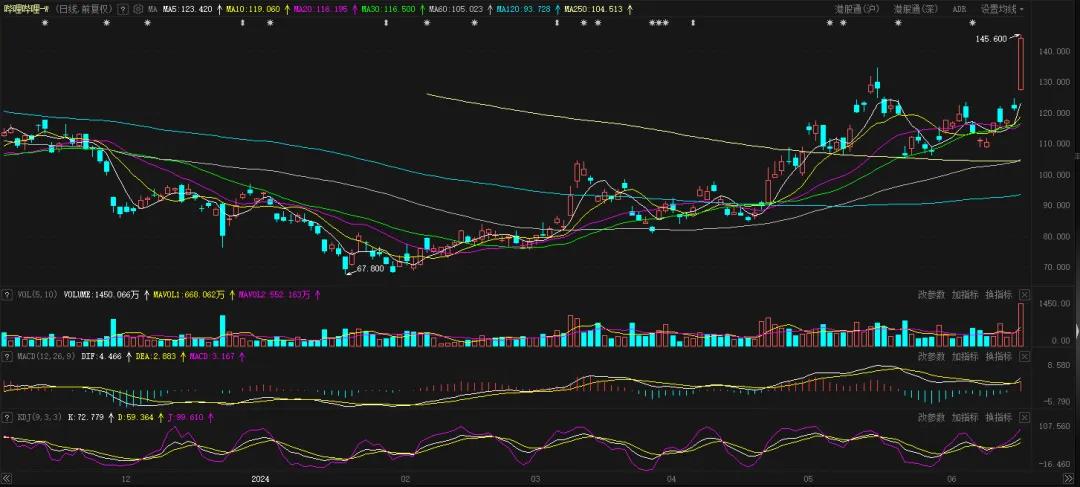Viewport: 1080px width, 487px height.
Task: Select the 港股通(深) option
Action: [916, 10]
